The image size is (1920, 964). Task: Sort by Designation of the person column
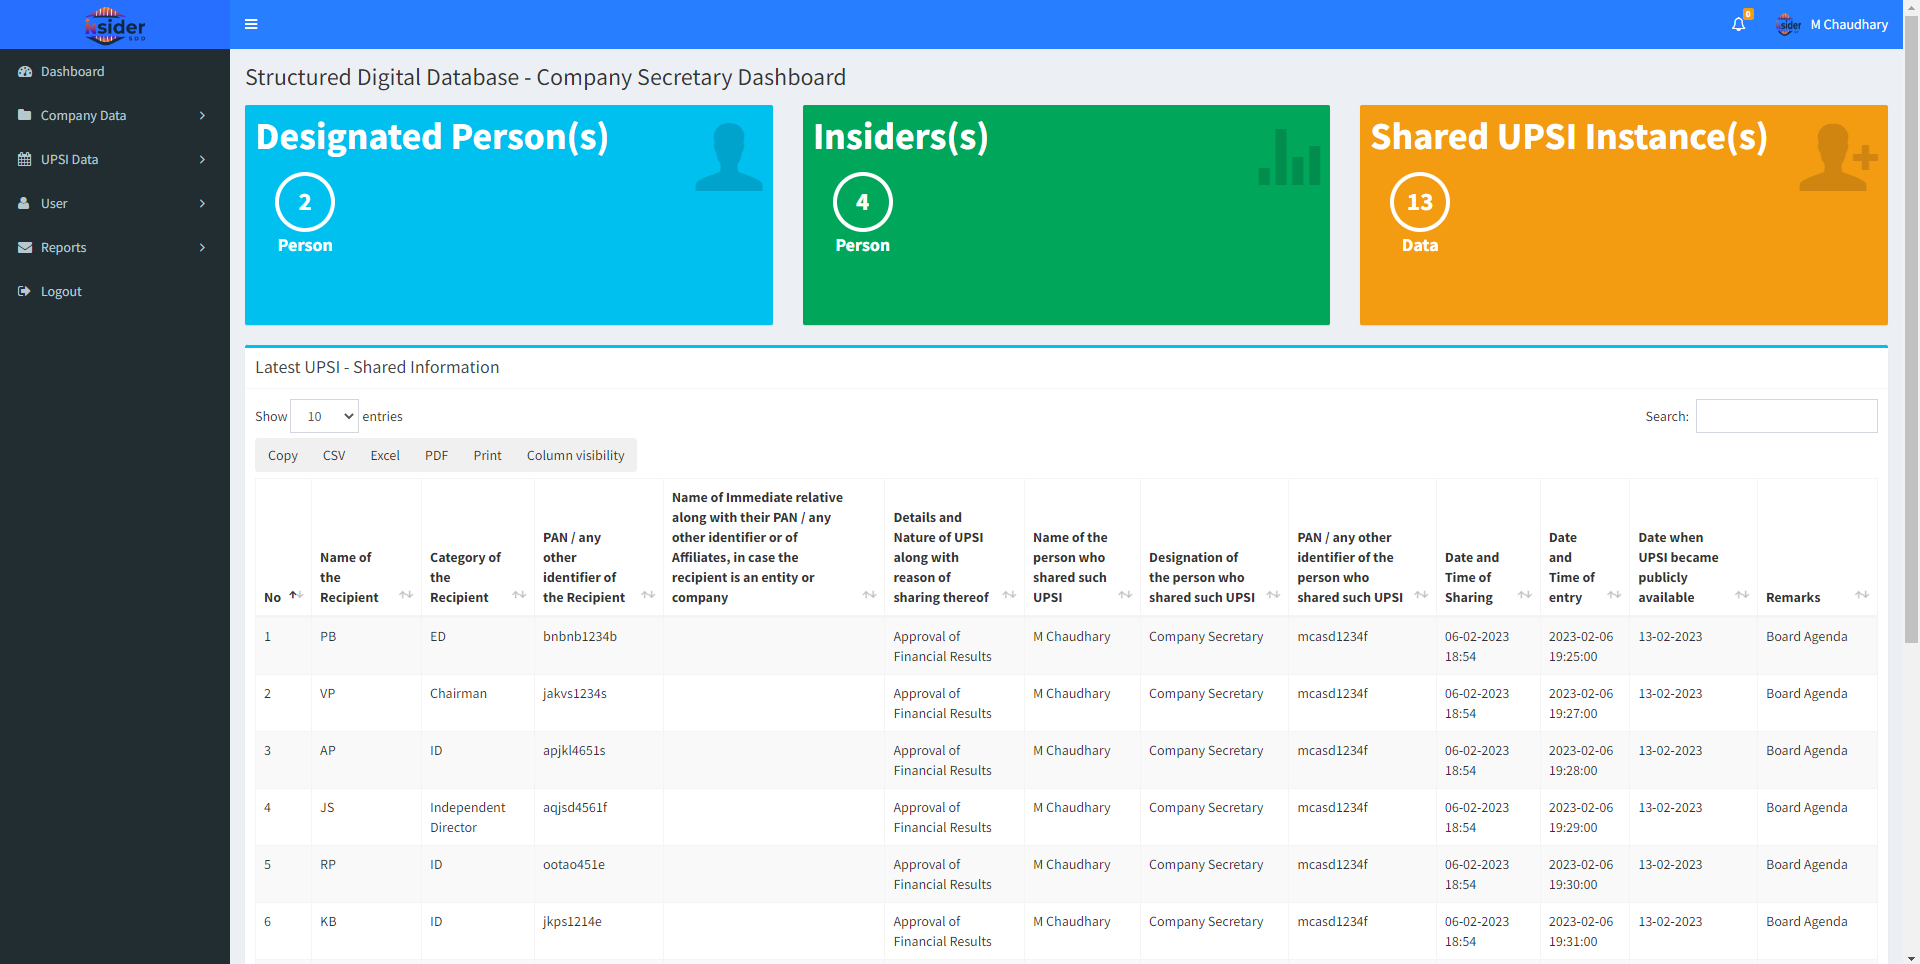point(1273,596)
